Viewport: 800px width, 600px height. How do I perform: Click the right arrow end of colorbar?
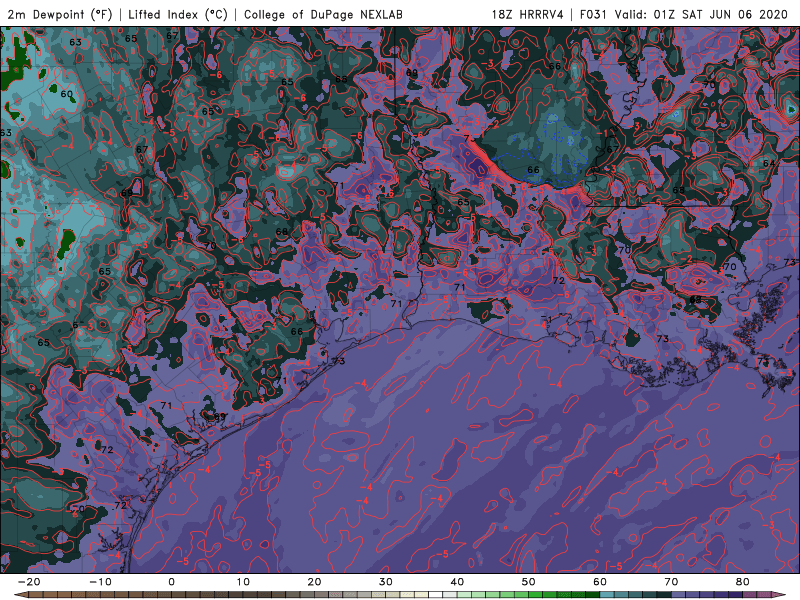pyautogui.click(x=779, y=595)
